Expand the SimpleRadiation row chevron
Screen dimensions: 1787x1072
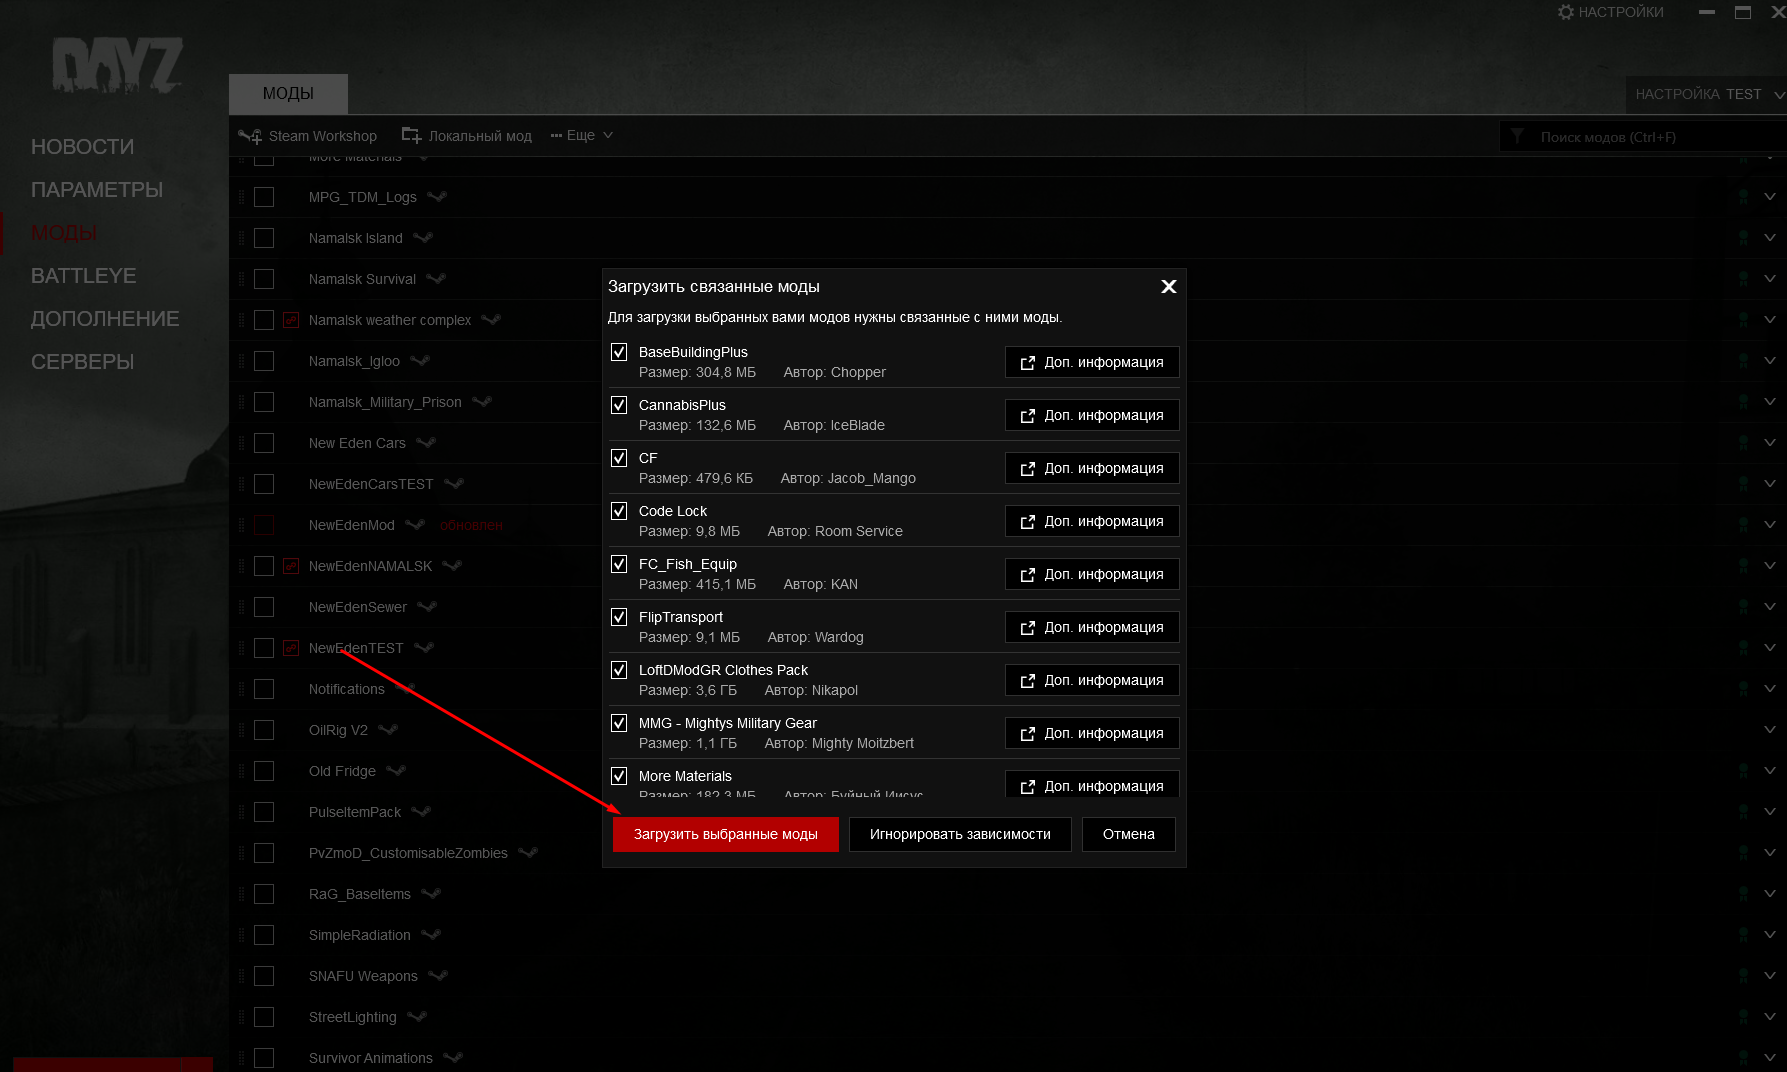click(1769, 935)
